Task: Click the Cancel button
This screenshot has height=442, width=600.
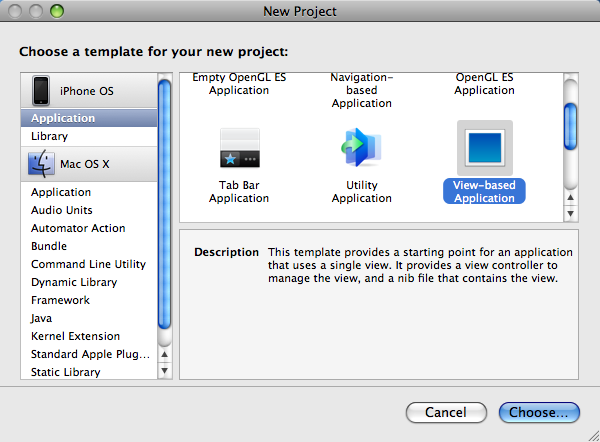Action: tap(445, 412)
